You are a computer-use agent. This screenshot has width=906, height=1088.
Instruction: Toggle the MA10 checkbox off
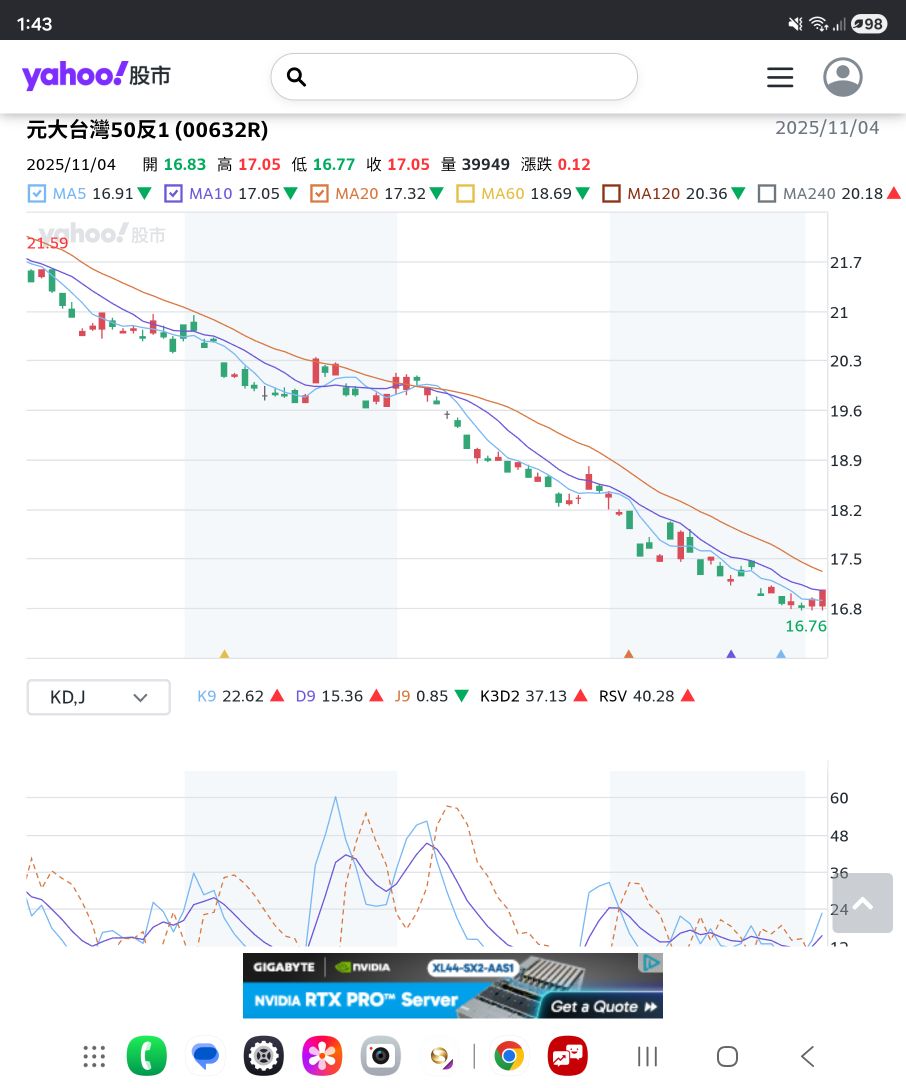click(x=173, y=194)
